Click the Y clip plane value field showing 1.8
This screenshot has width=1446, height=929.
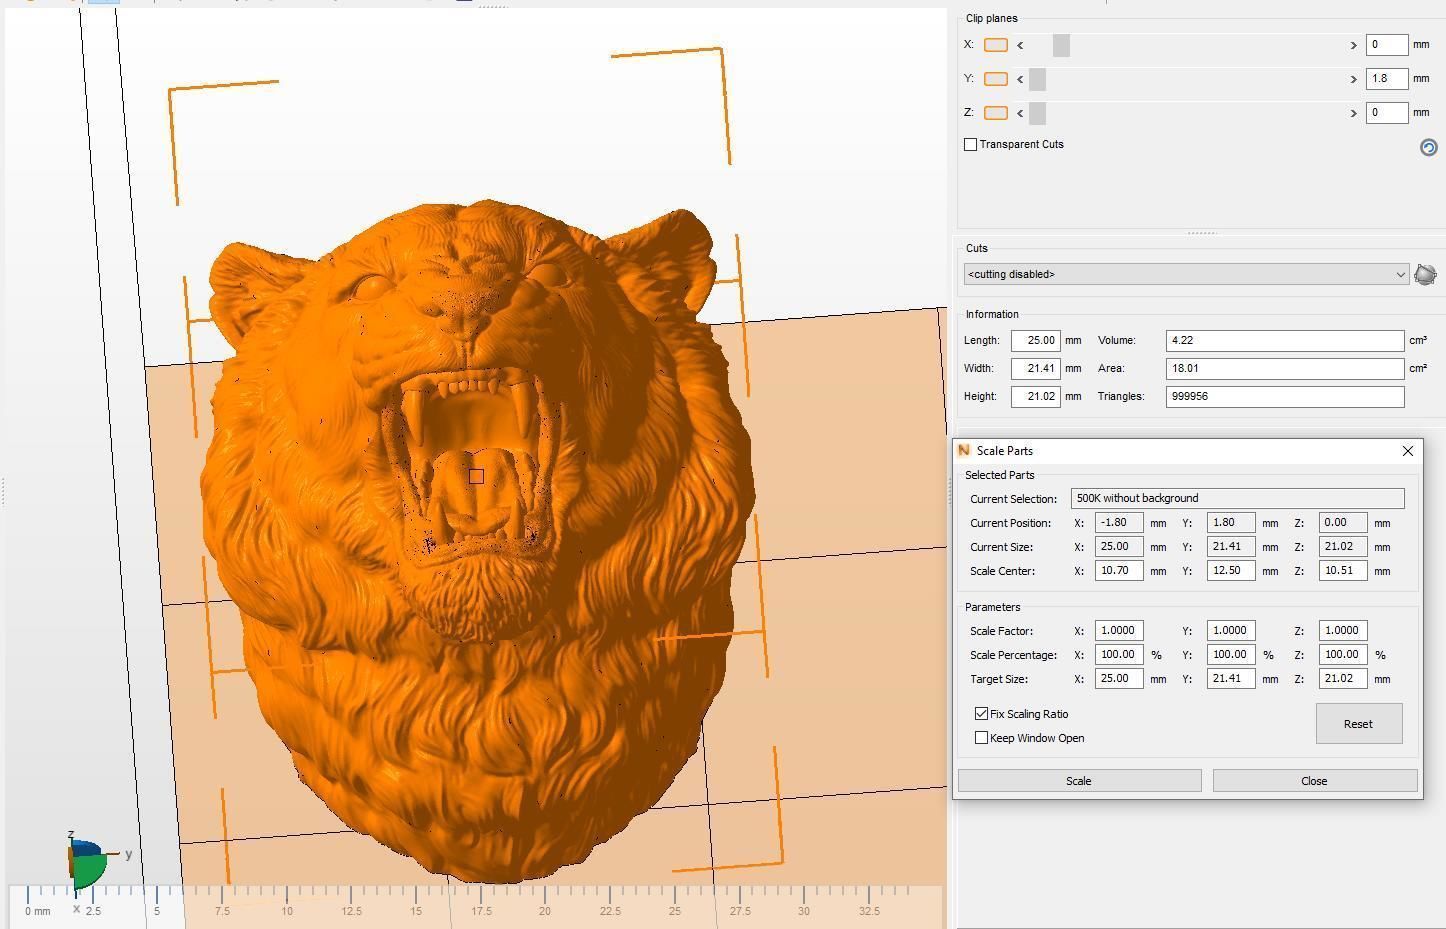[1387, 79]
